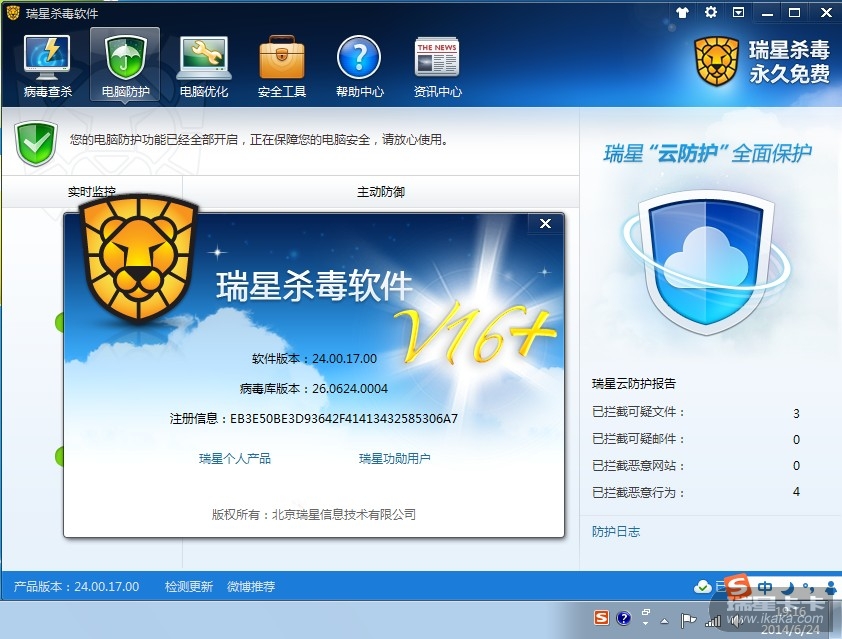The height and width of the screenshot is (639, 842).
Task: Click the skin (shirt) icon in title bar
Action: [x=683, y=12]
